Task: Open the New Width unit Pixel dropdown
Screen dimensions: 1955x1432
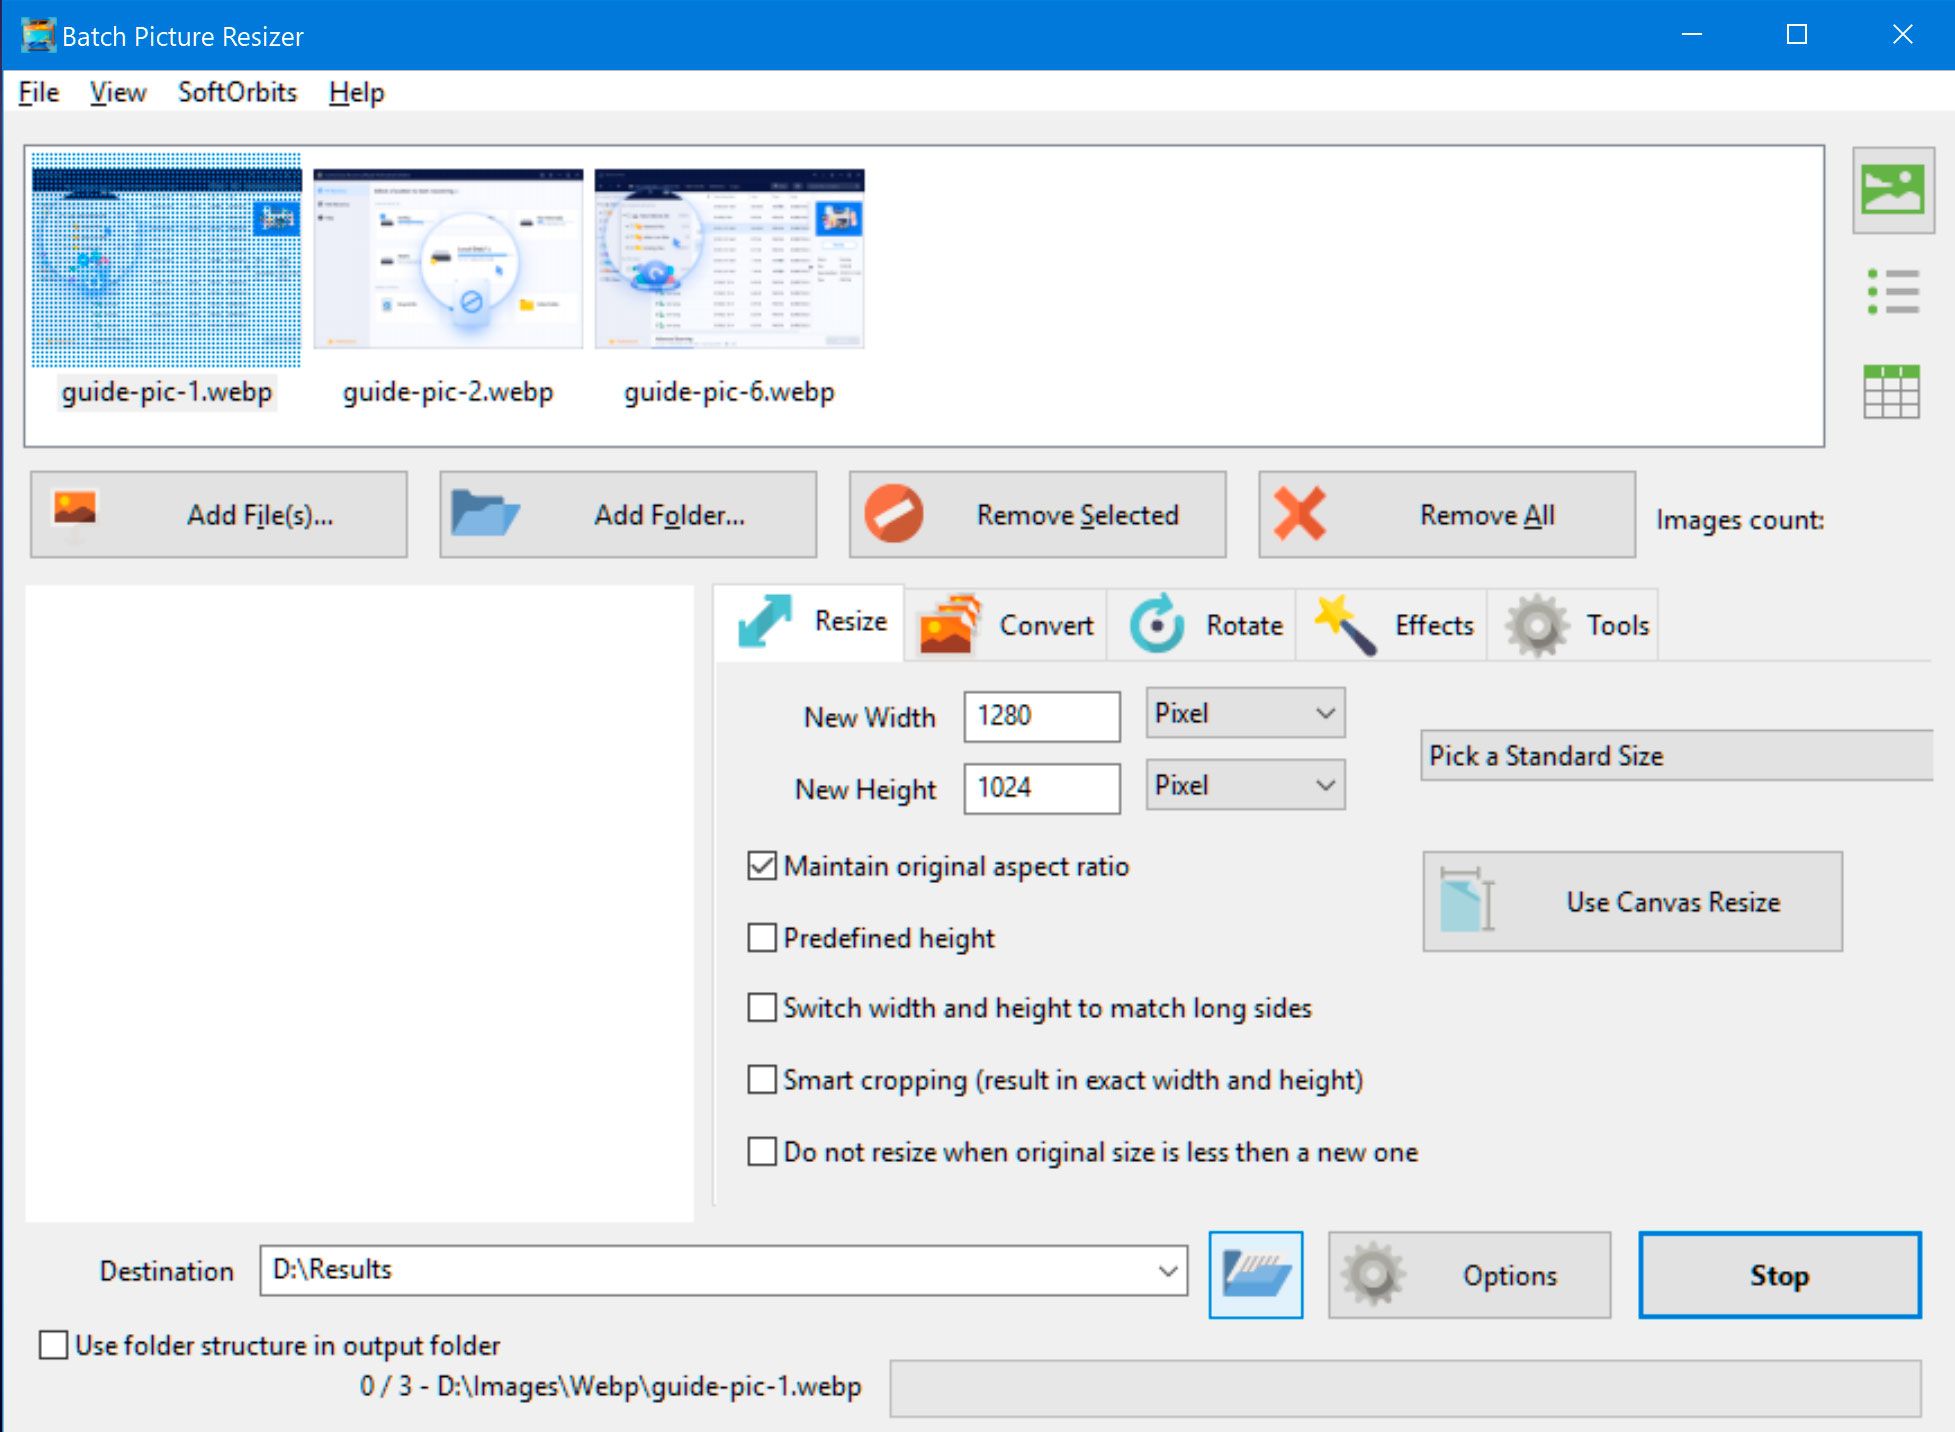Action: (1245, 713)
